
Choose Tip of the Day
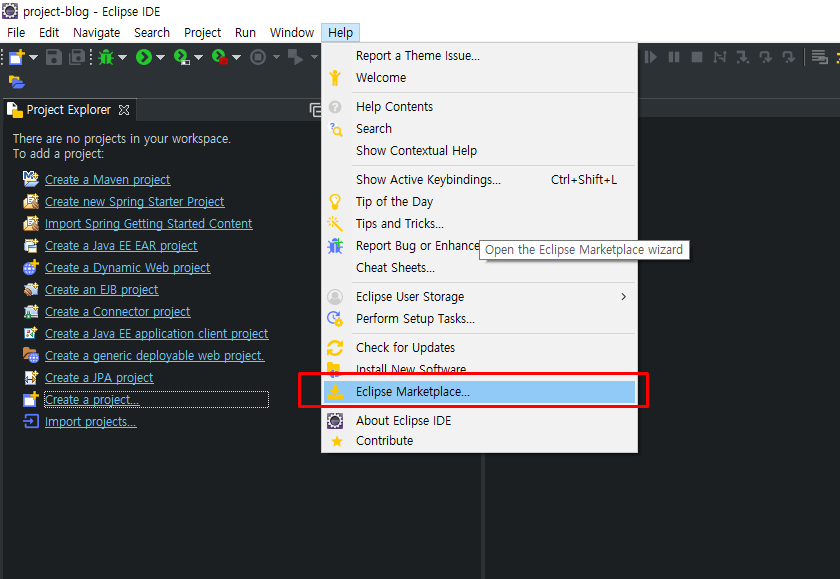click(x=479, y=201)
